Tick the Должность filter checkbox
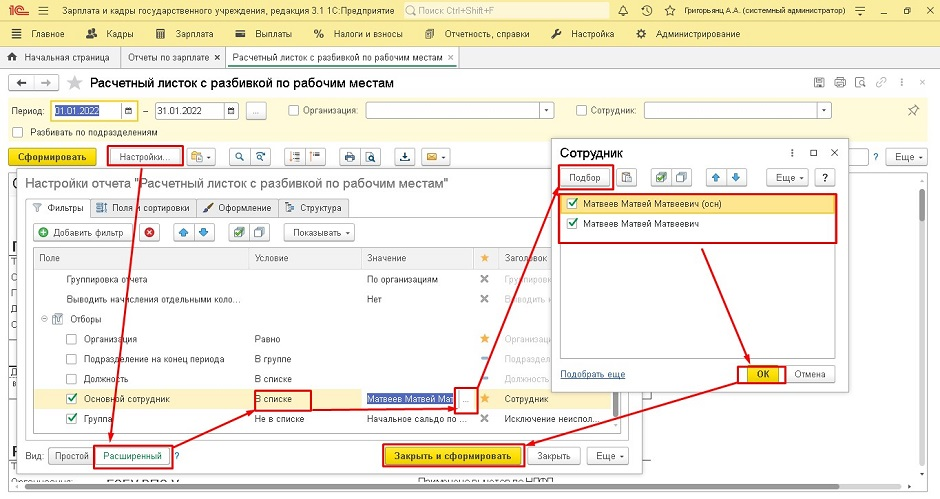The image size is (940, 499). [x=71, y=379]
